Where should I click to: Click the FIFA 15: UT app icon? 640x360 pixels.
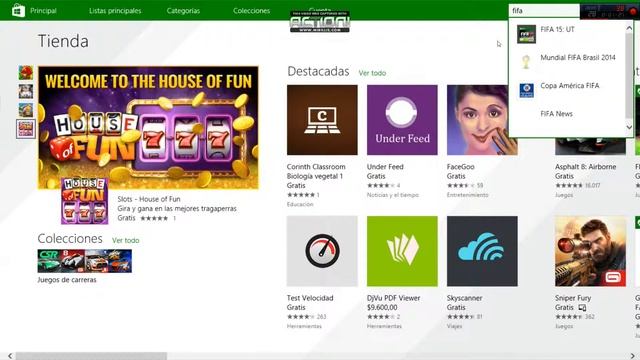(x=526, y=34)
